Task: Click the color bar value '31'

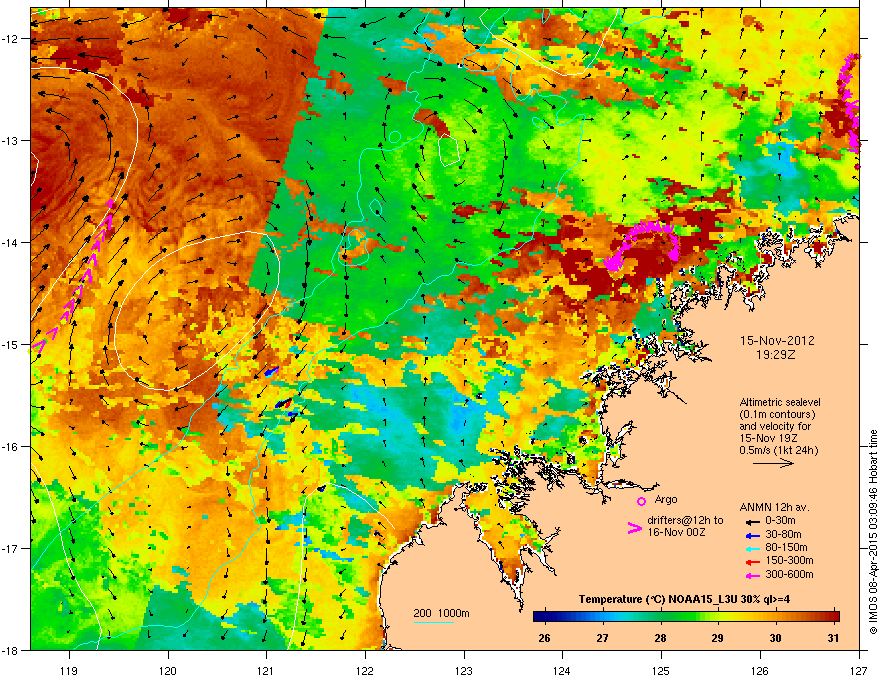Action: pos(833,638)
